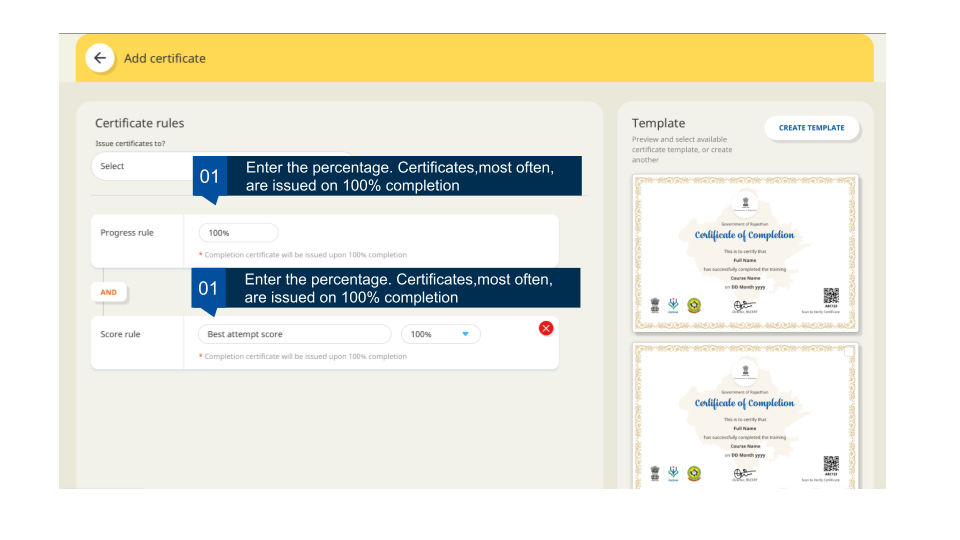The height and width of the screenshot is (540, 960).
Task: Open the Best attempt score selector
Action: point(294,334)
